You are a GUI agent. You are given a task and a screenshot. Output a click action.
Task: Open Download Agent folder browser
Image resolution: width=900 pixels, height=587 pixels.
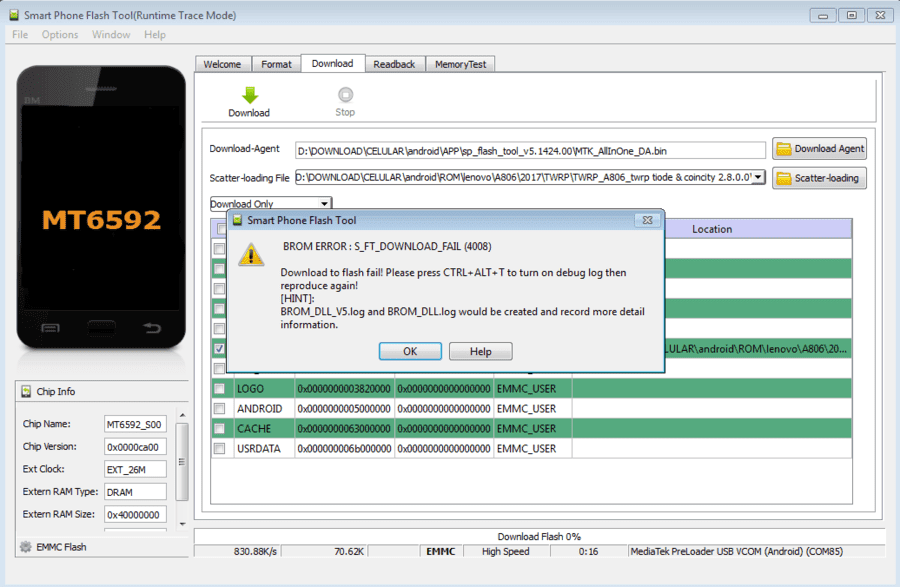click(x=819, y=149)
